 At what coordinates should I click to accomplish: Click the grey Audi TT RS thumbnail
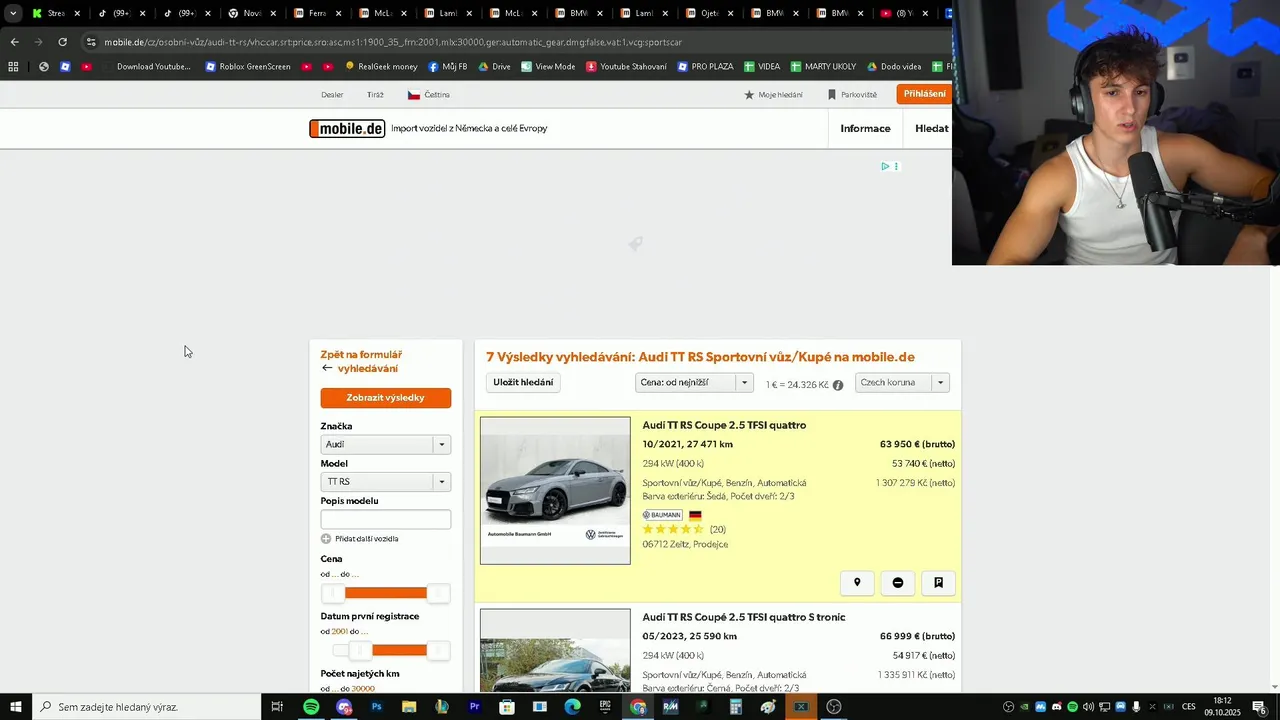tap(555, 490)
